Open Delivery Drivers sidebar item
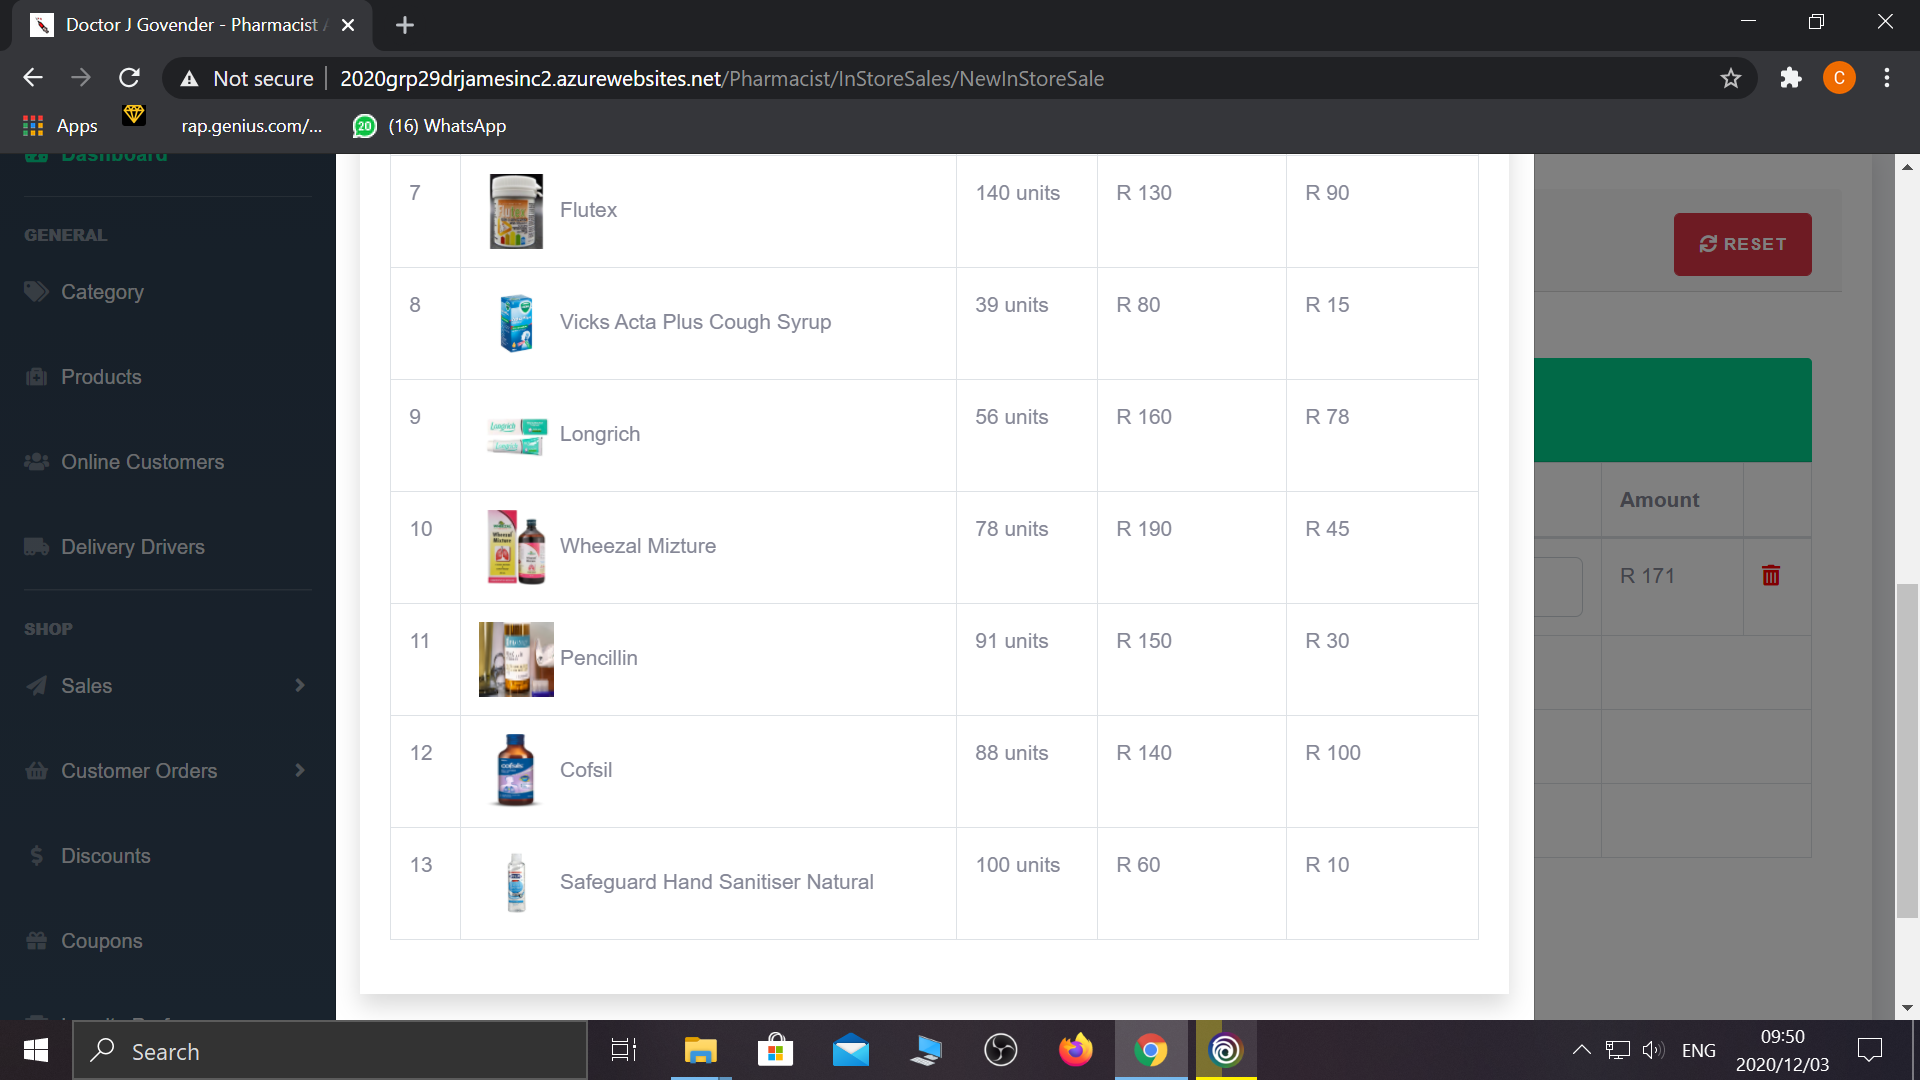Image resolution: width=1920 pixels, height=1080 pixels. [x=132, y=547]
